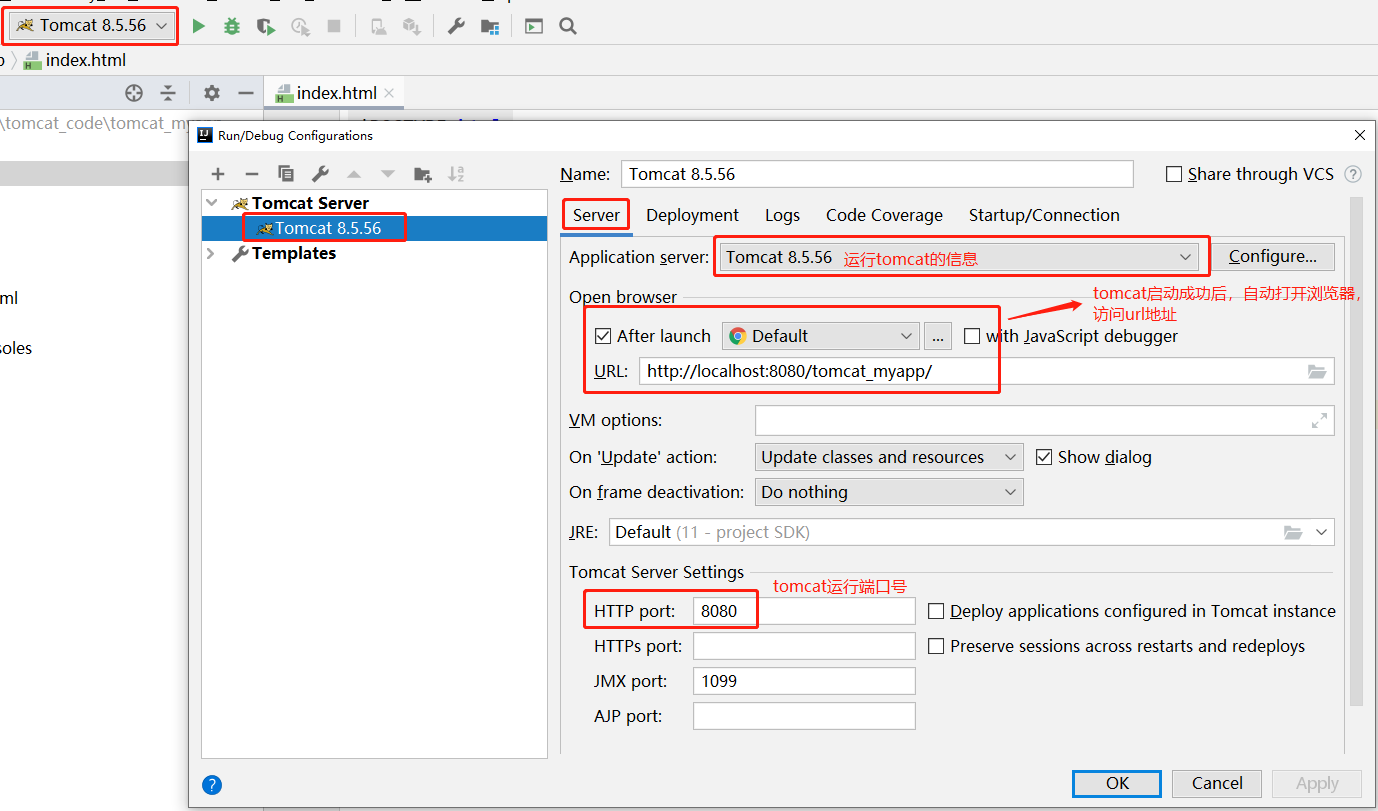Open the Code Coverage tab
Viewport: 1378px width, 811px height.
(x=884, y=215)
